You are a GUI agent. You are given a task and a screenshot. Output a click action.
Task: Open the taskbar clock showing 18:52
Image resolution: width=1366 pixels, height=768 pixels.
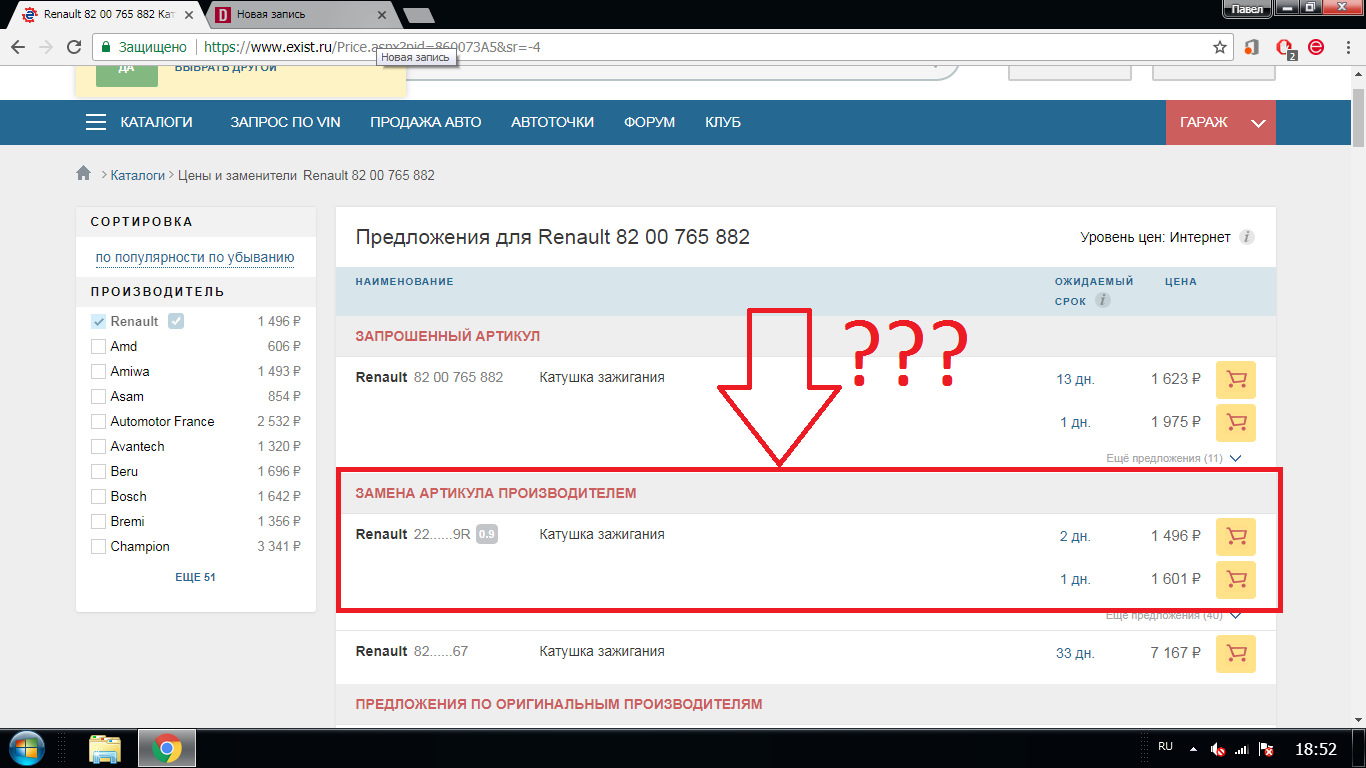1315,748
